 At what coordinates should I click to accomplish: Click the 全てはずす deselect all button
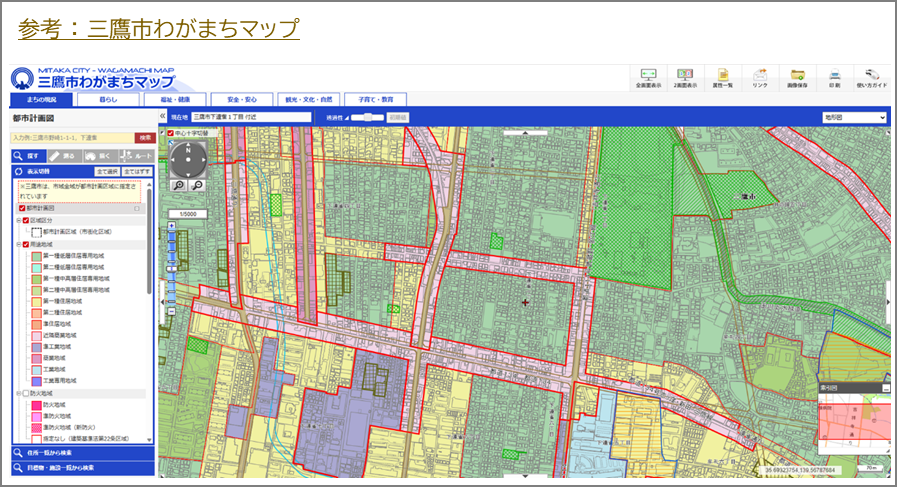point(137,172)
